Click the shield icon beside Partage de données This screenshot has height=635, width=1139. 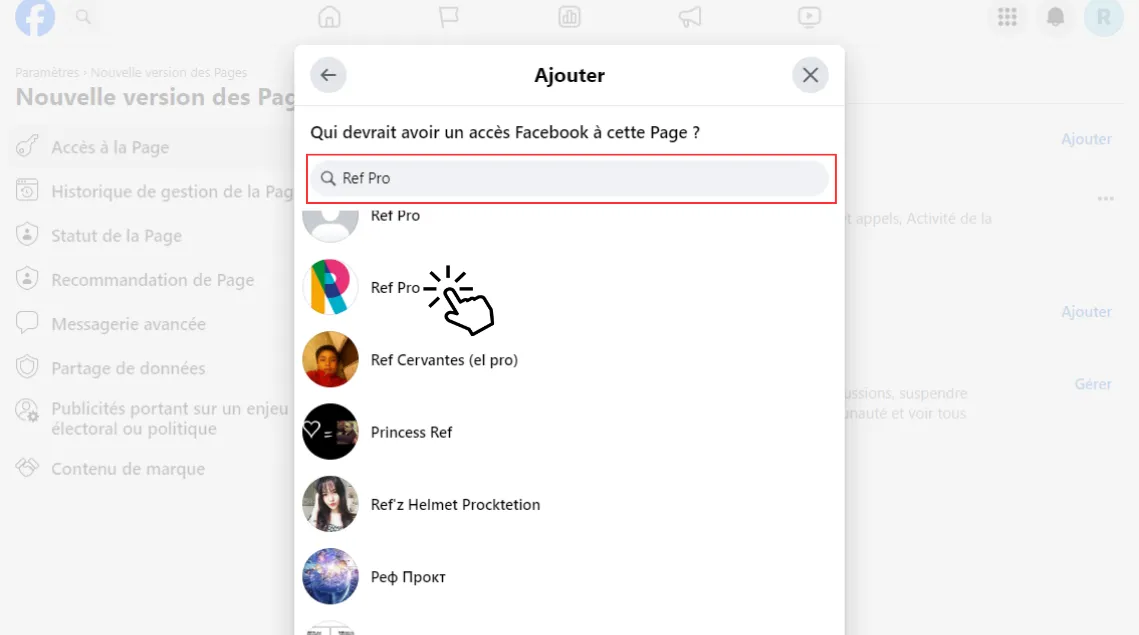27,367
